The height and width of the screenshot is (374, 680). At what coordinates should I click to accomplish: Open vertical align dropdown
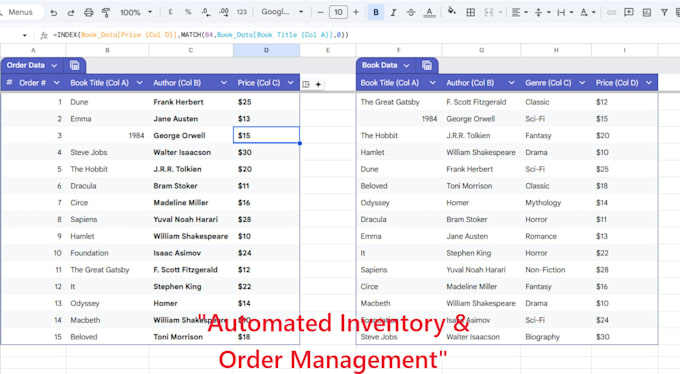(543, 13)
